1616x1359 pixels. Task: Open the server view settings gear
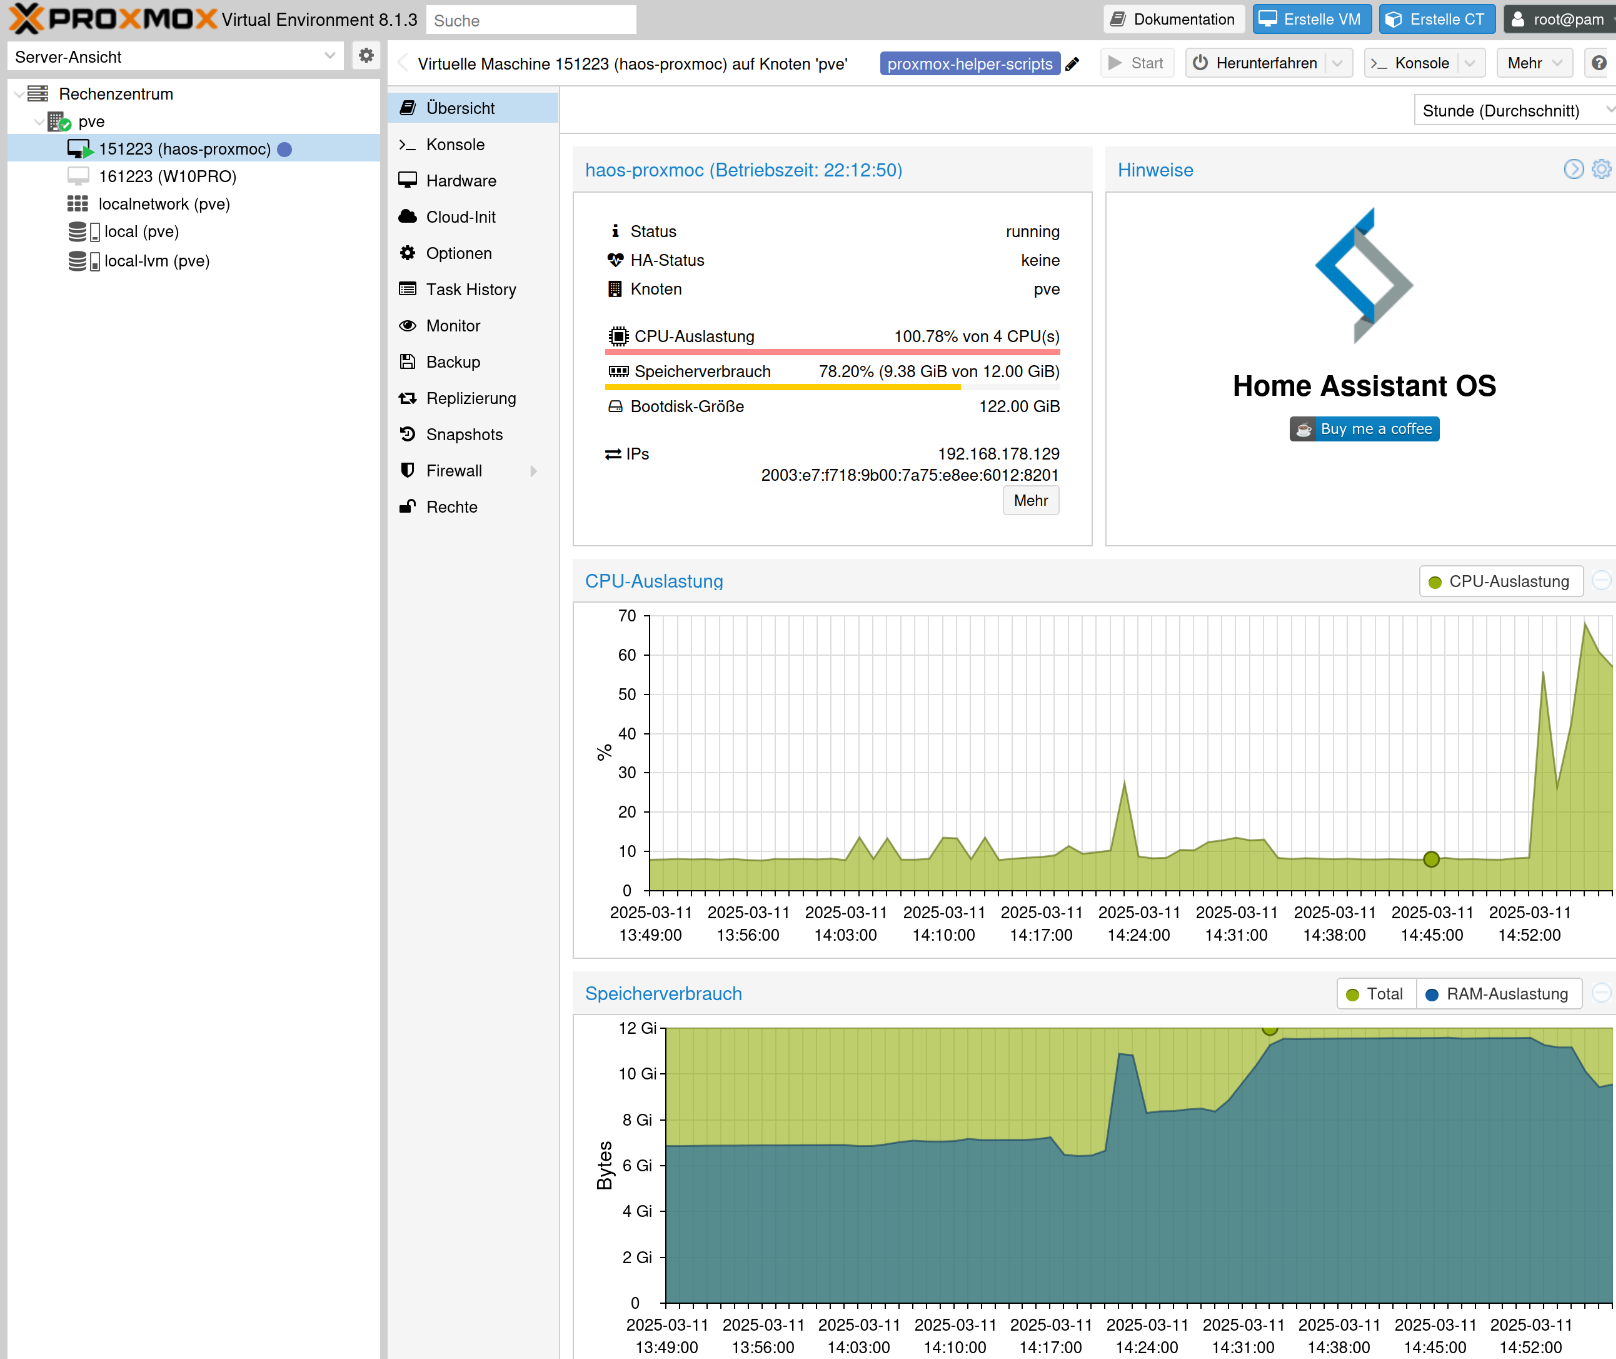click(366, 56)
